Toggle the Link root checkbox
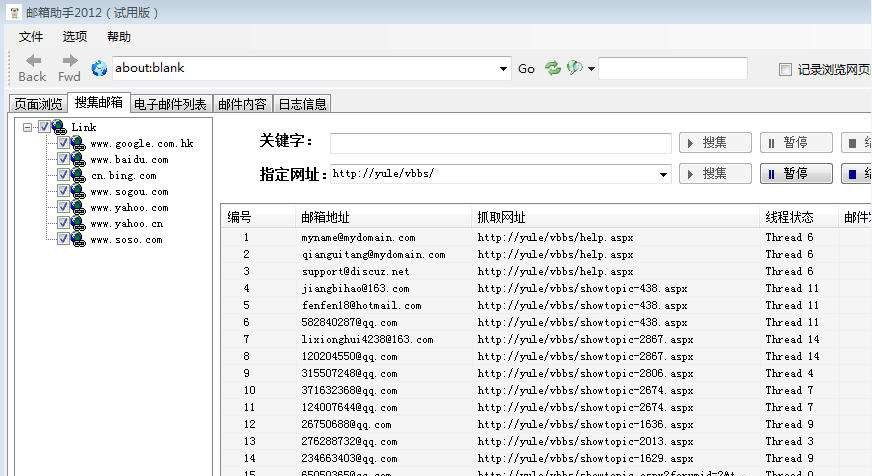The height and width of the screenshot is (476, 872). [44, 127]
